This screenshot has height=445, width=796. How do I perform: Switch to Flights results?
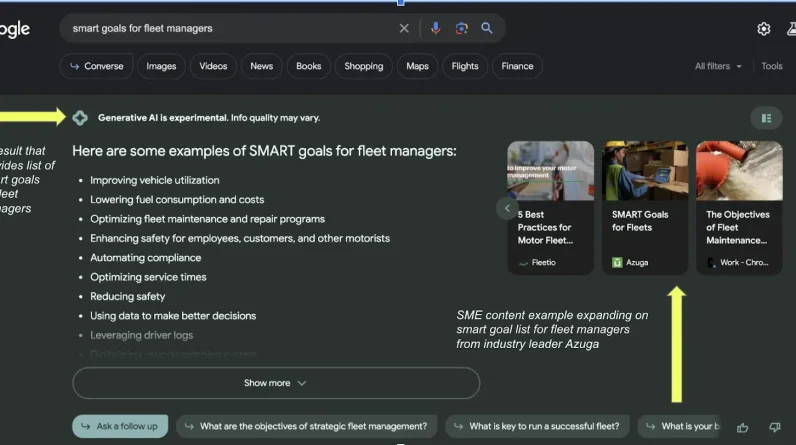(x=465, y=66)
